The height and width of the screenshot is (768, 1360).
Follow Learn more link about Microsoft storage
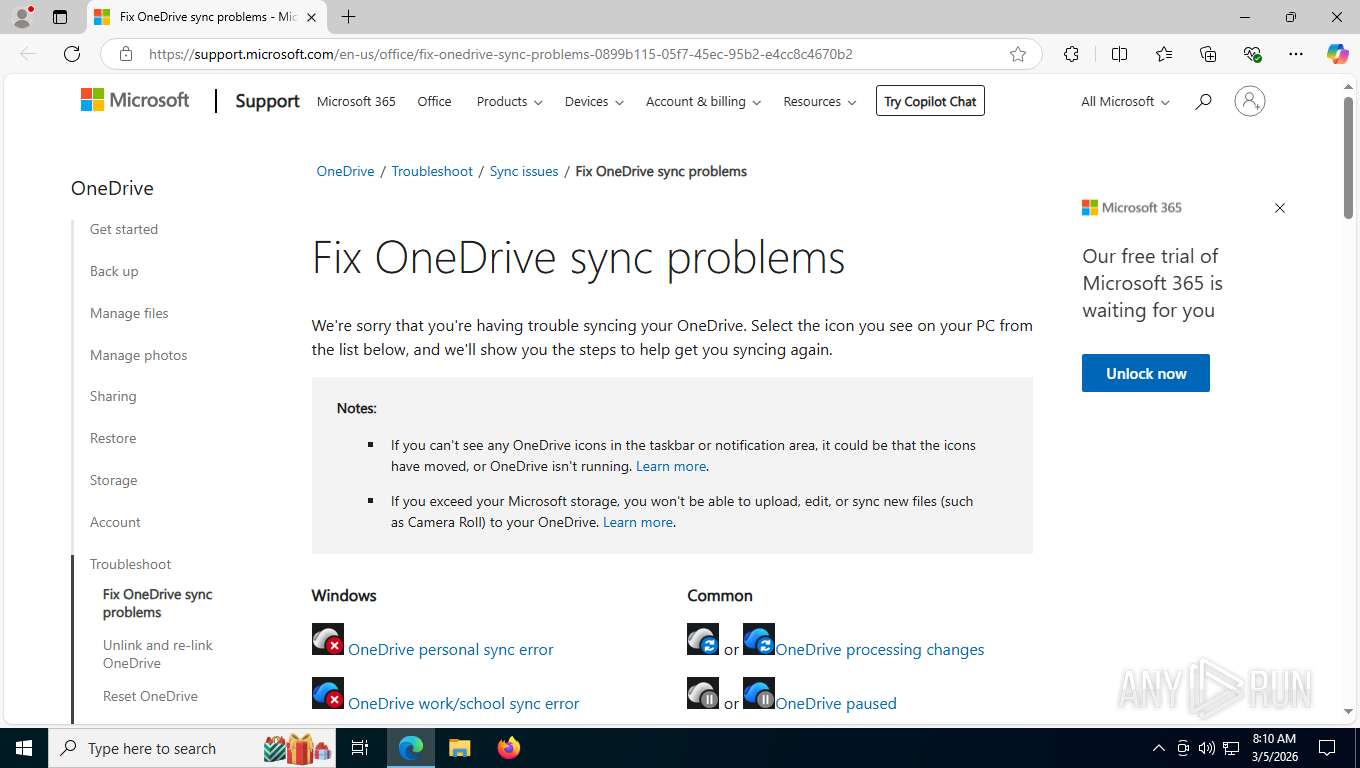pos(638,522)
